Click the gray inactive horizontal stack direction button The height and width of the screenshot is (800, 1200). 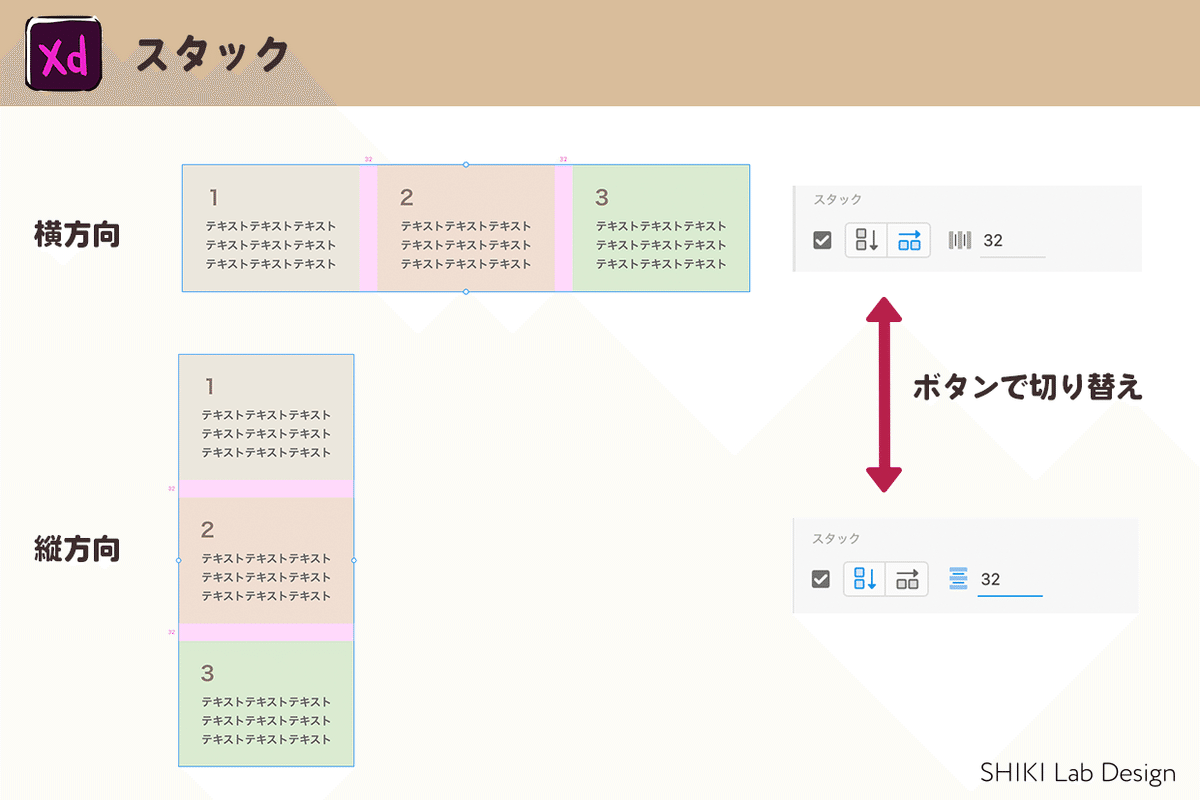[x=907, y=579]
